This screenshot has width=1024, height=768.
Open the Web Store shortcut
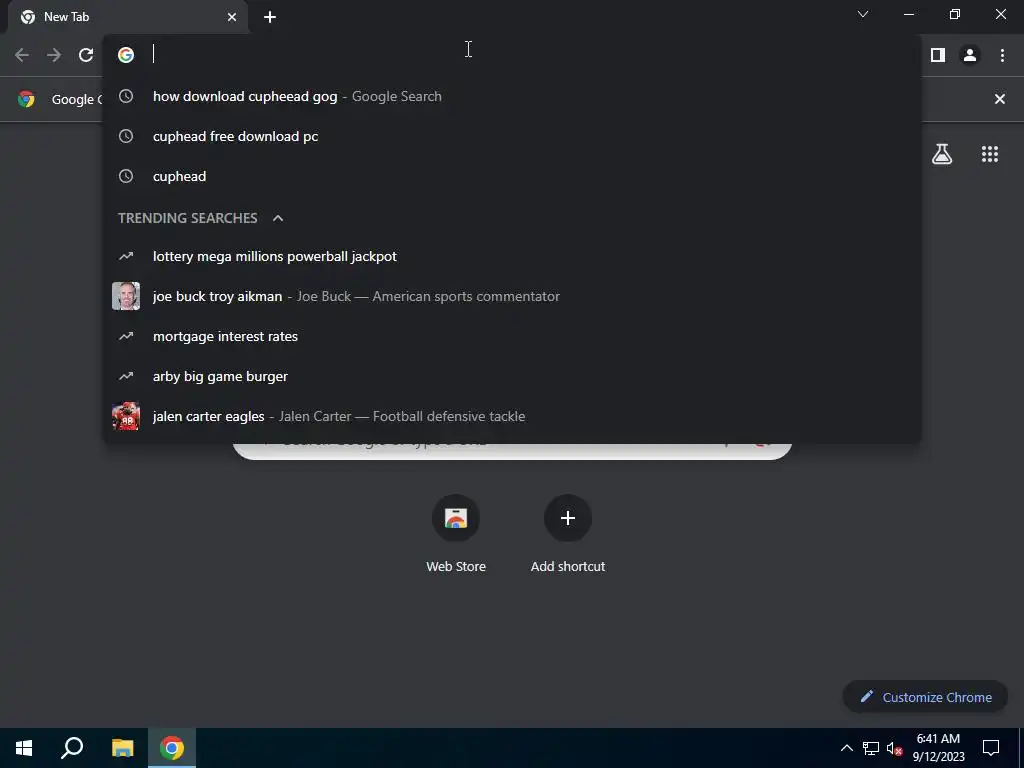point(456,536)
